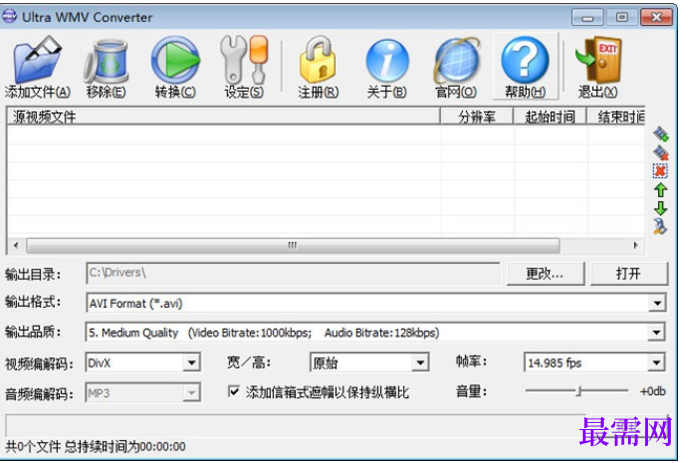
Task: Open the 输出格式 AVI Format dropdown
Action: tap(658, 303)
